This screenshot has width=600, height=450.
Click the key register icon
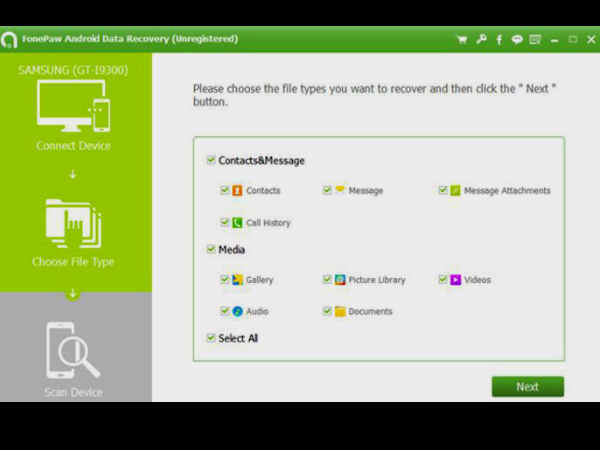coord(481,39)
